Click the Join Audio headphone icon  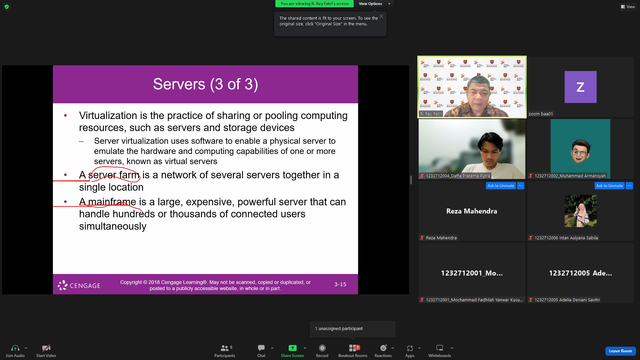point(15,348)
